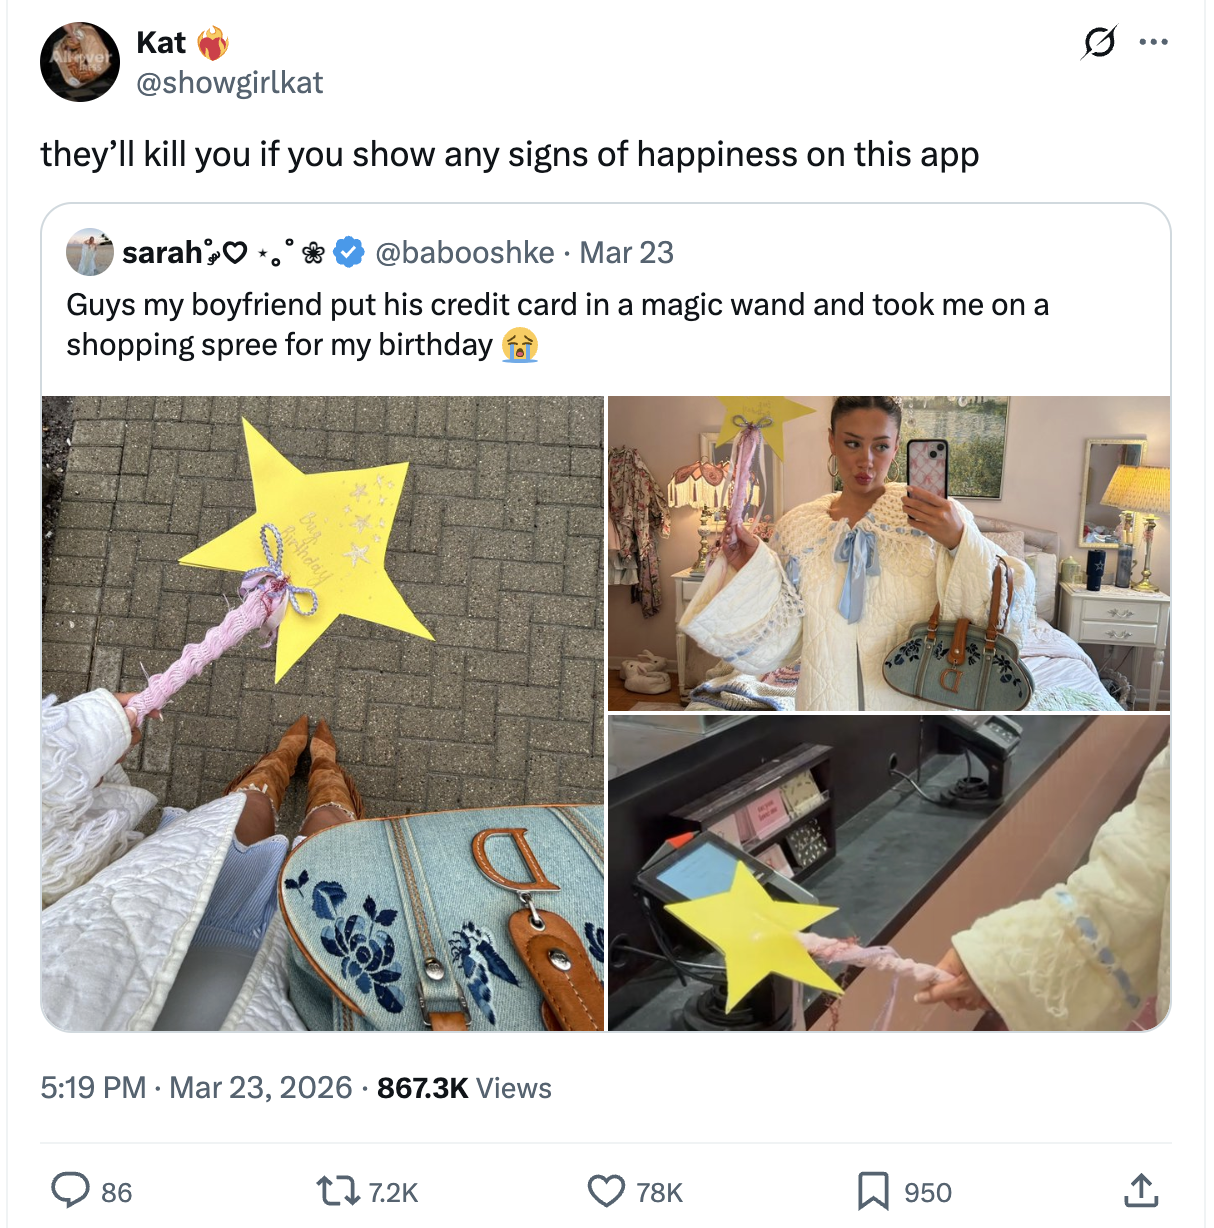Click the Grok actions icon near the top
This screenshot has width=1214, height=1228.
point(1098,42)
